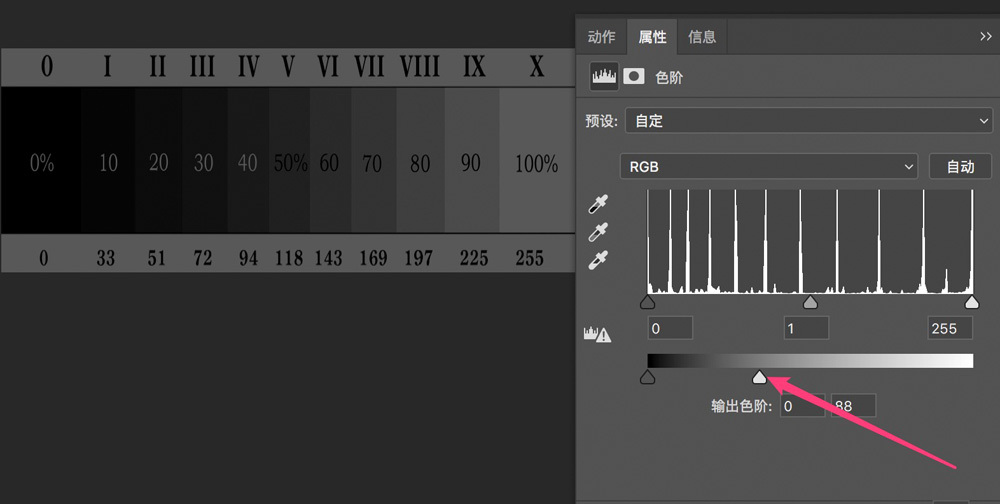Click the input midtone gamma slider
The height and width of the screenshot is (504, 1000).
[x=810, y=302]
